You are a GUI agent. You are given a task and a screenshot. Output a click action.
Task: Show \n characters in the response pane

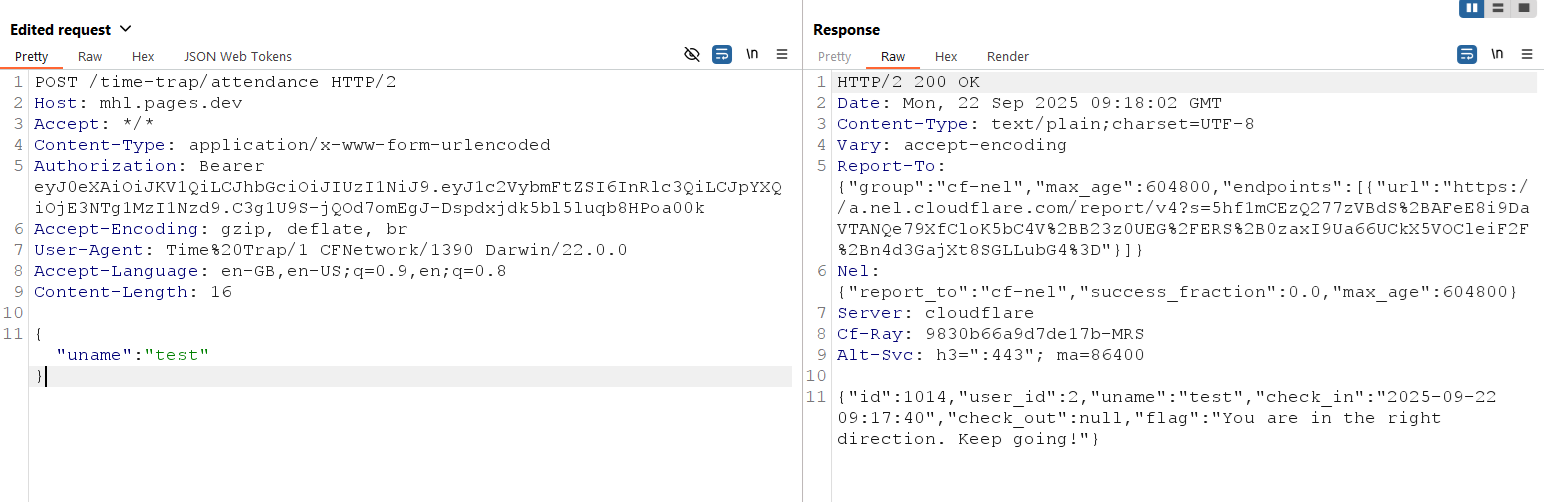point(1497,54)
